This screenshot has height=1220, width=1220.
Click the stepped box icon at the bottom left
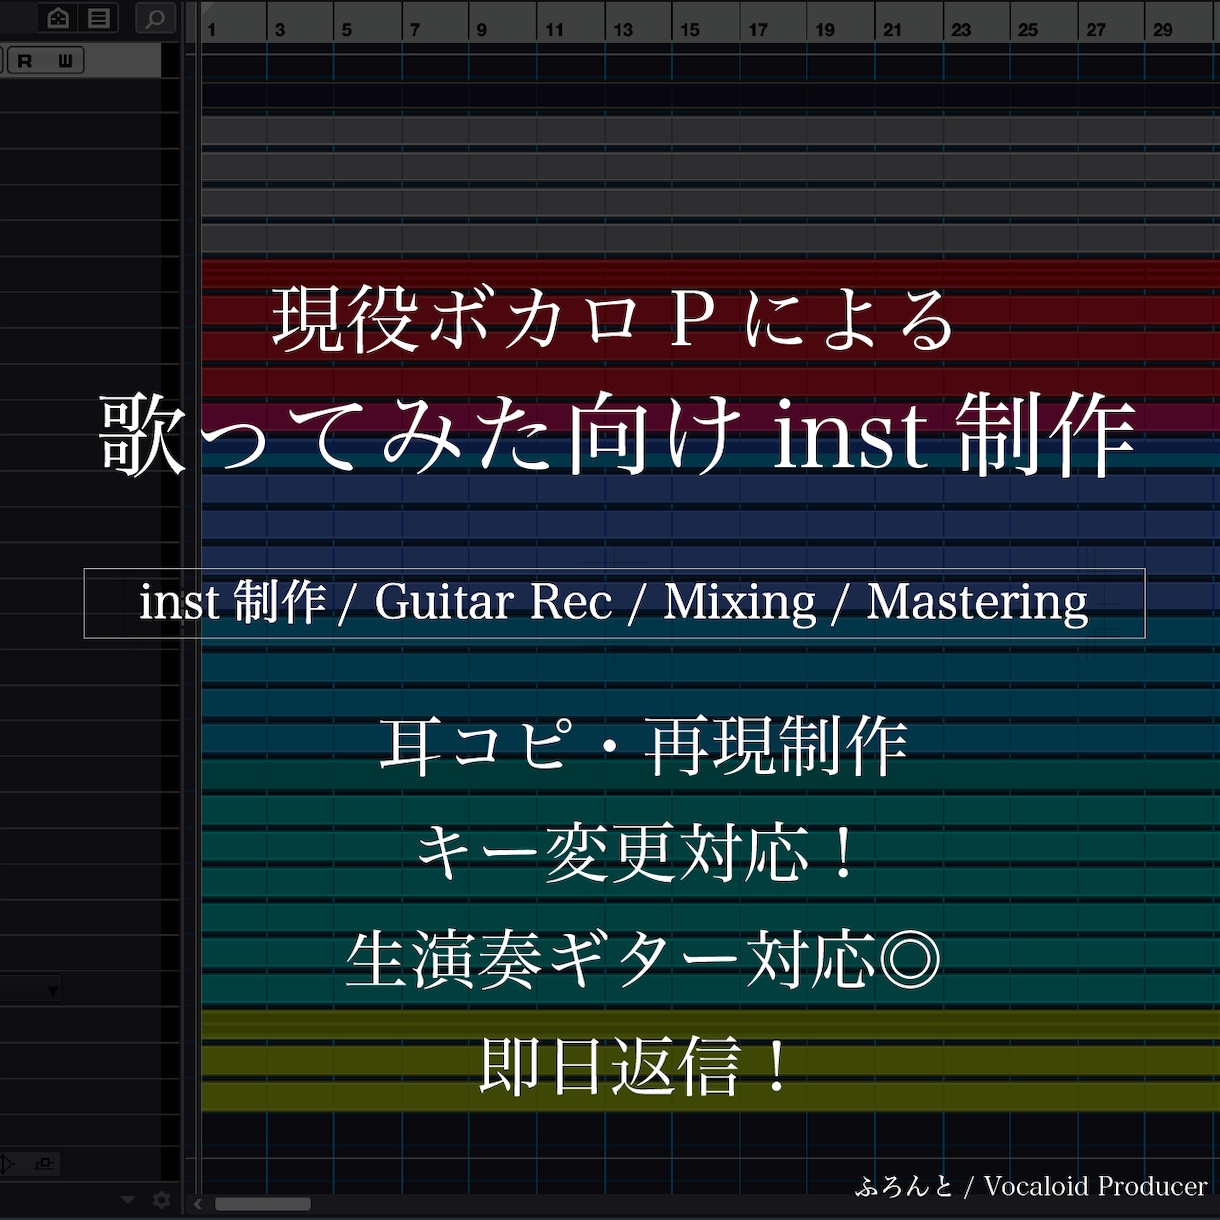tap(43, 1164)
